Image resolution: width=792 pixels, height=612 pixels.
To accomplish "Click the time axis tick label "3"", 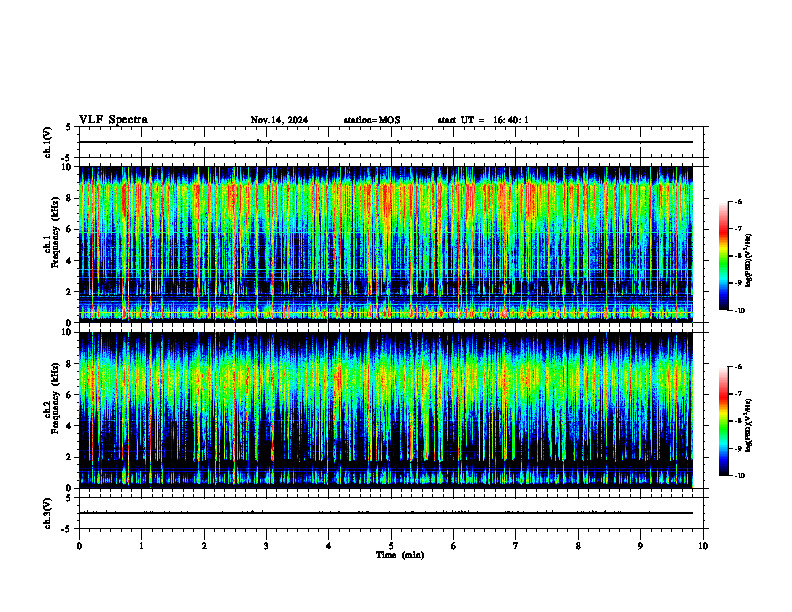I will (266, 546).
